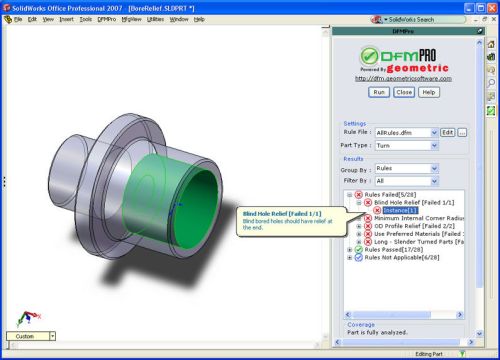Open the dfm.geometricsoftware.com link
Image resolution: width=500 pixels, height=360 pixels.
click(x=403, y=78)
